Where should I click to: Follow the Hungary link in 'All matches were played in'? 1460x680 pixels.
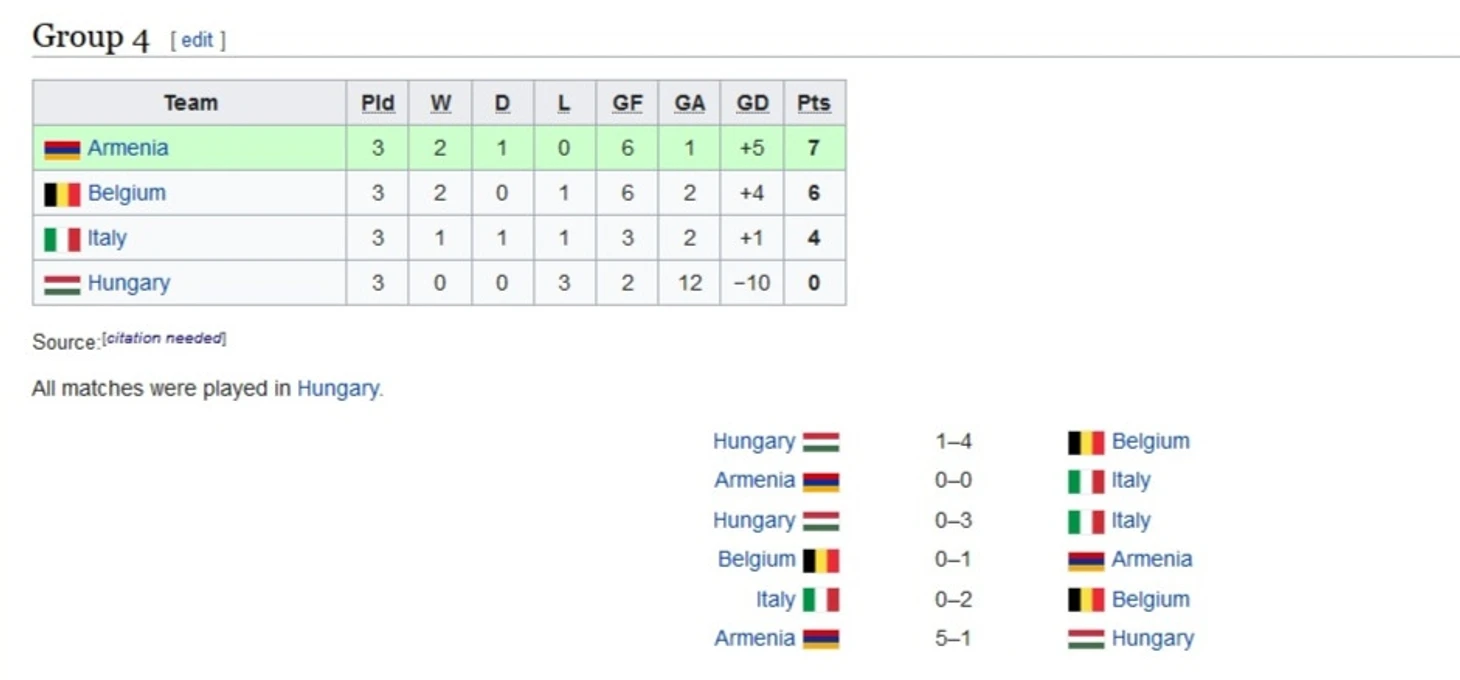pyautogui.click(x=338, y=389)
